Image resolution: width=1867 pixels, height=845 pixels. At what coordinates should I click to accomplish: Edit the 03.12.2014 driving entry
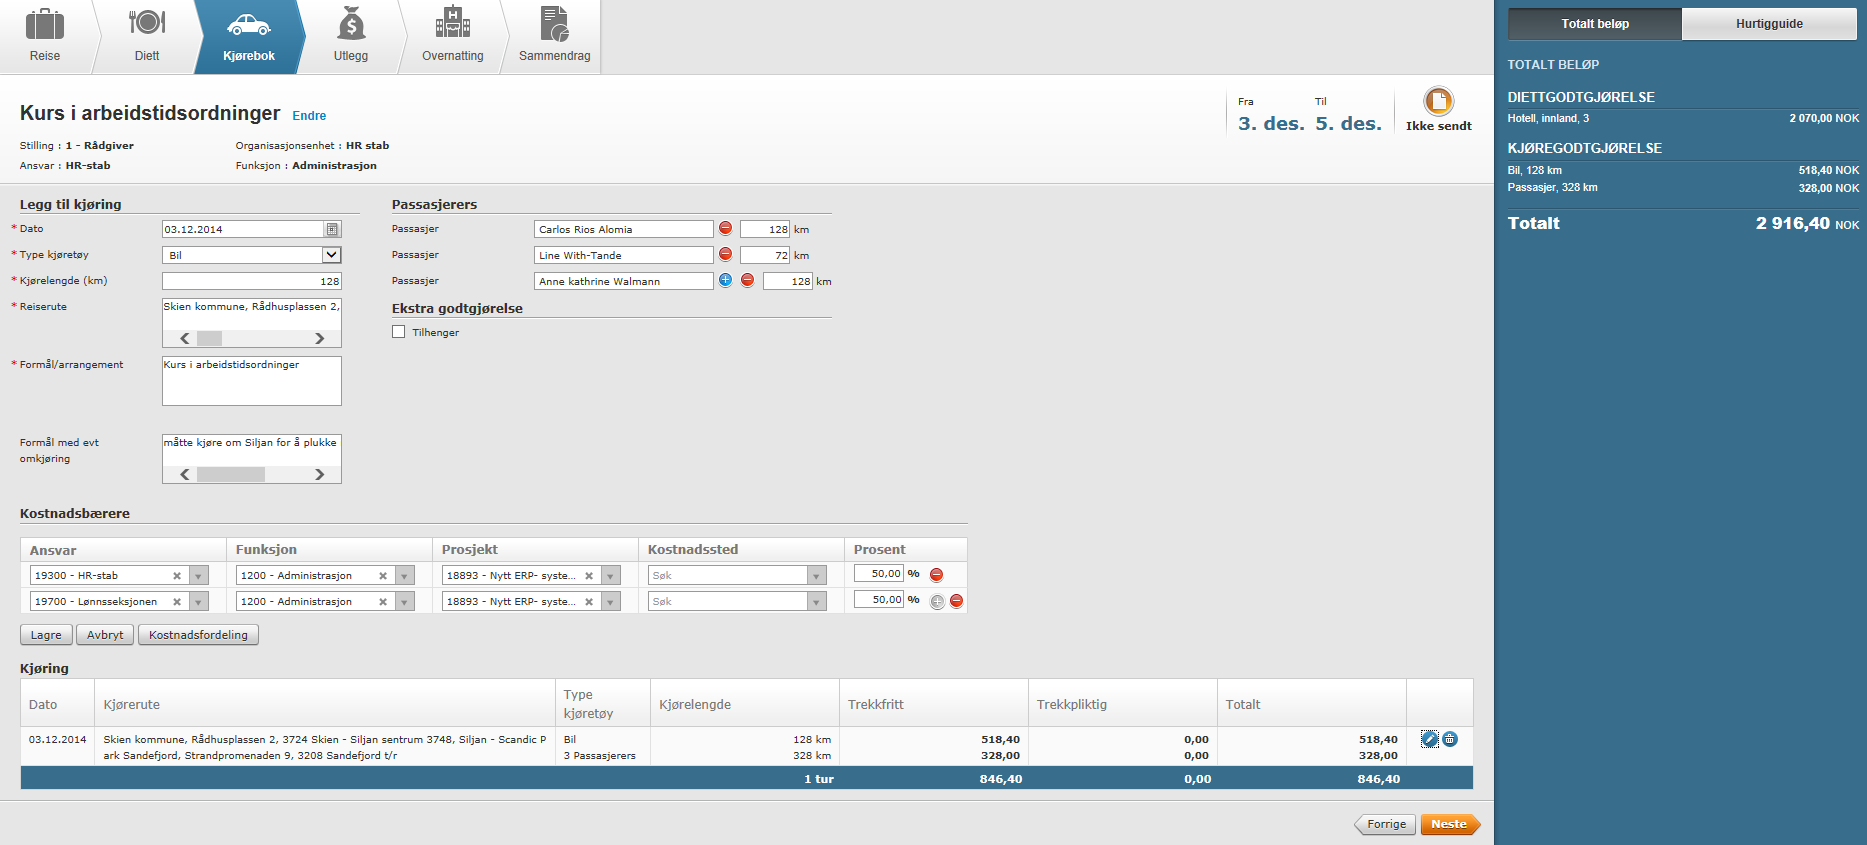point(1430,739)
